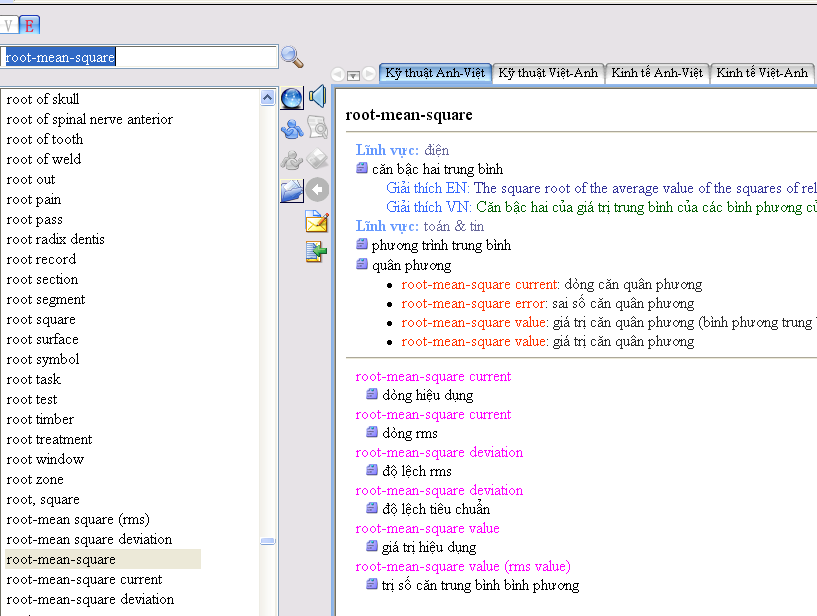Select 'root symbol' entry
The image size is (817, 616).
click(43, 359)
